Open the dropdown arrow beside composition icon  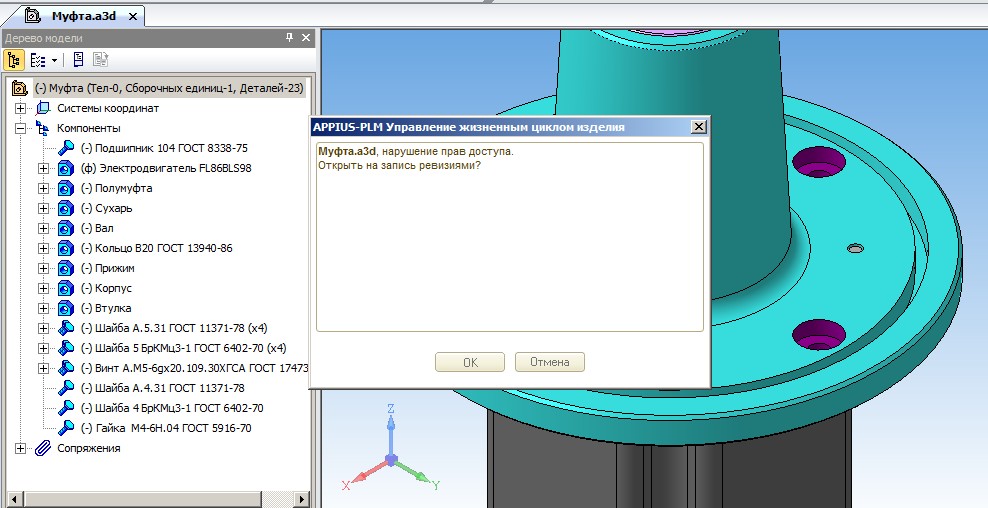tap(54, 60)
